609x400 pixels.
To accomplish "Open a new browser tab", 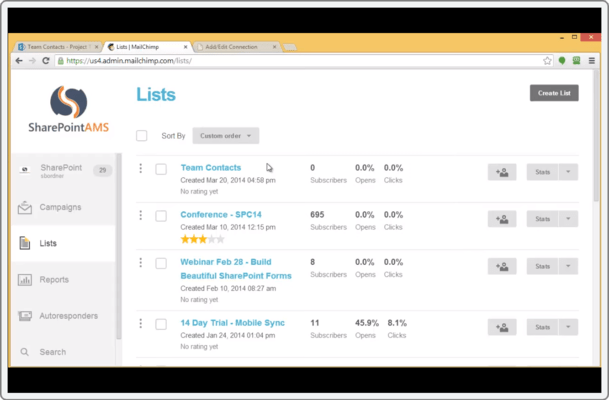I will tap(290, 47).
